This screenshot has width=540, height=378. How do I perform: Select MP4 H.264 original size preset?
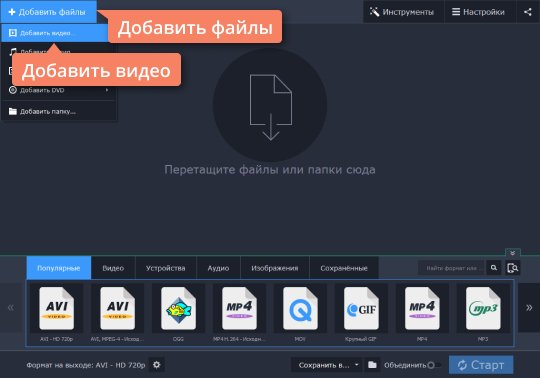239,313
